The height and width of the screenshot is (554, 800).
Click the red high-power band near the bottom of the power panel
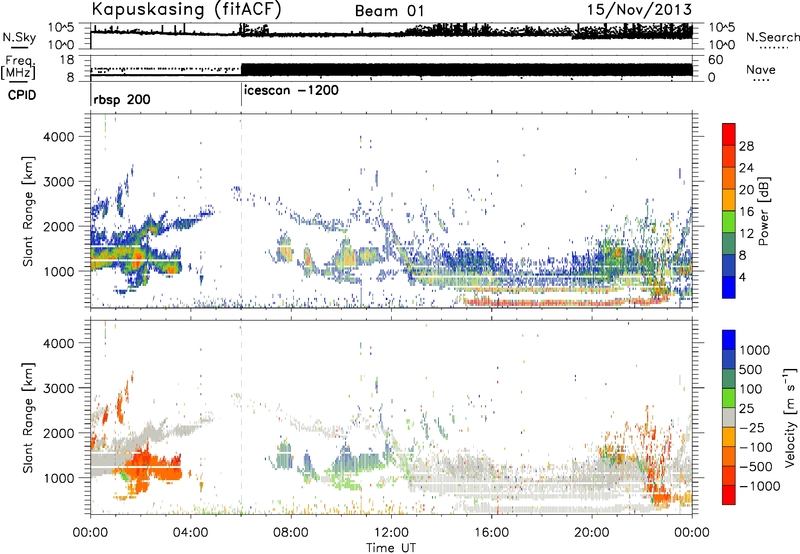pos(564,301)
